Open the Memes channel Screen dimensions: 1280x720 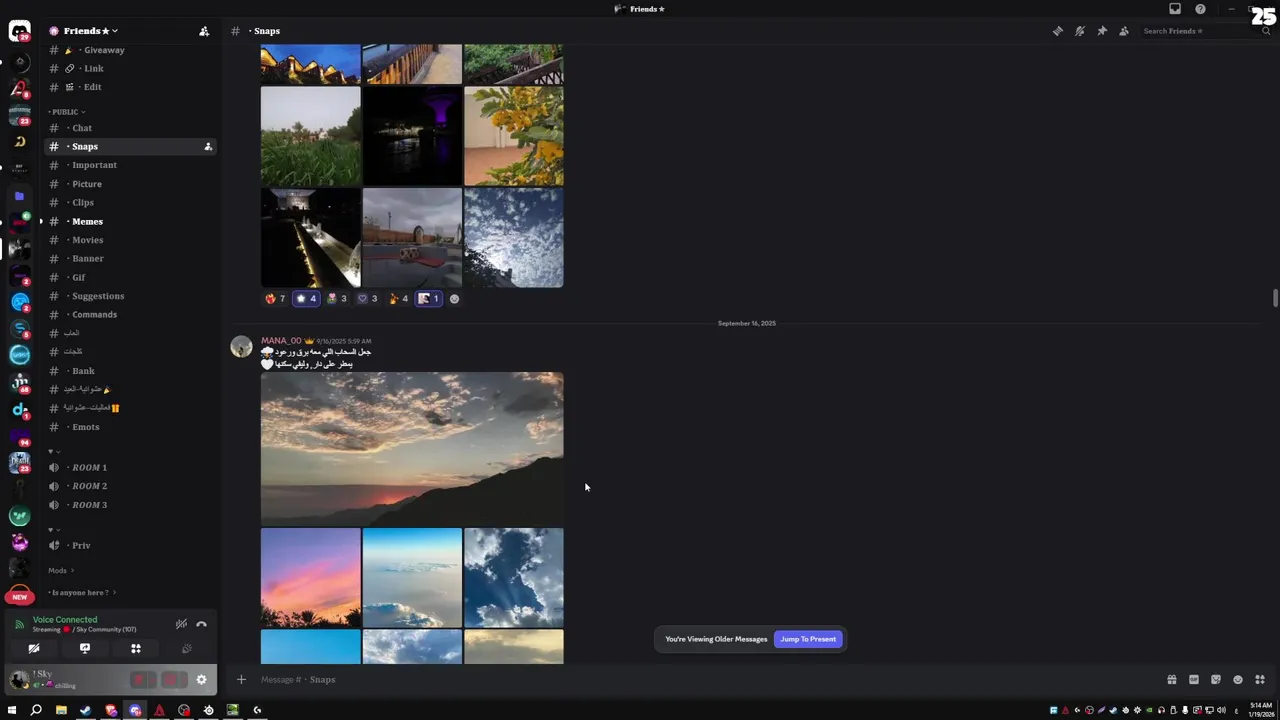click(130, 221)
